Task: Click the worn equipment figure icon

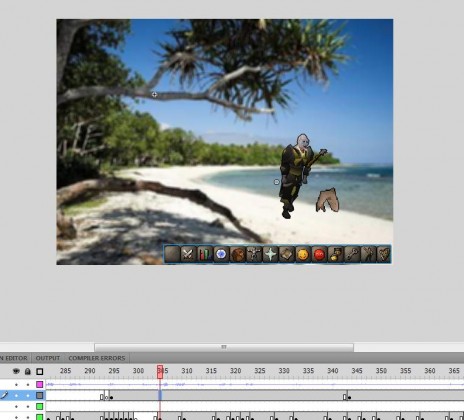Action: pyautogui.click(x=254, y=255)
